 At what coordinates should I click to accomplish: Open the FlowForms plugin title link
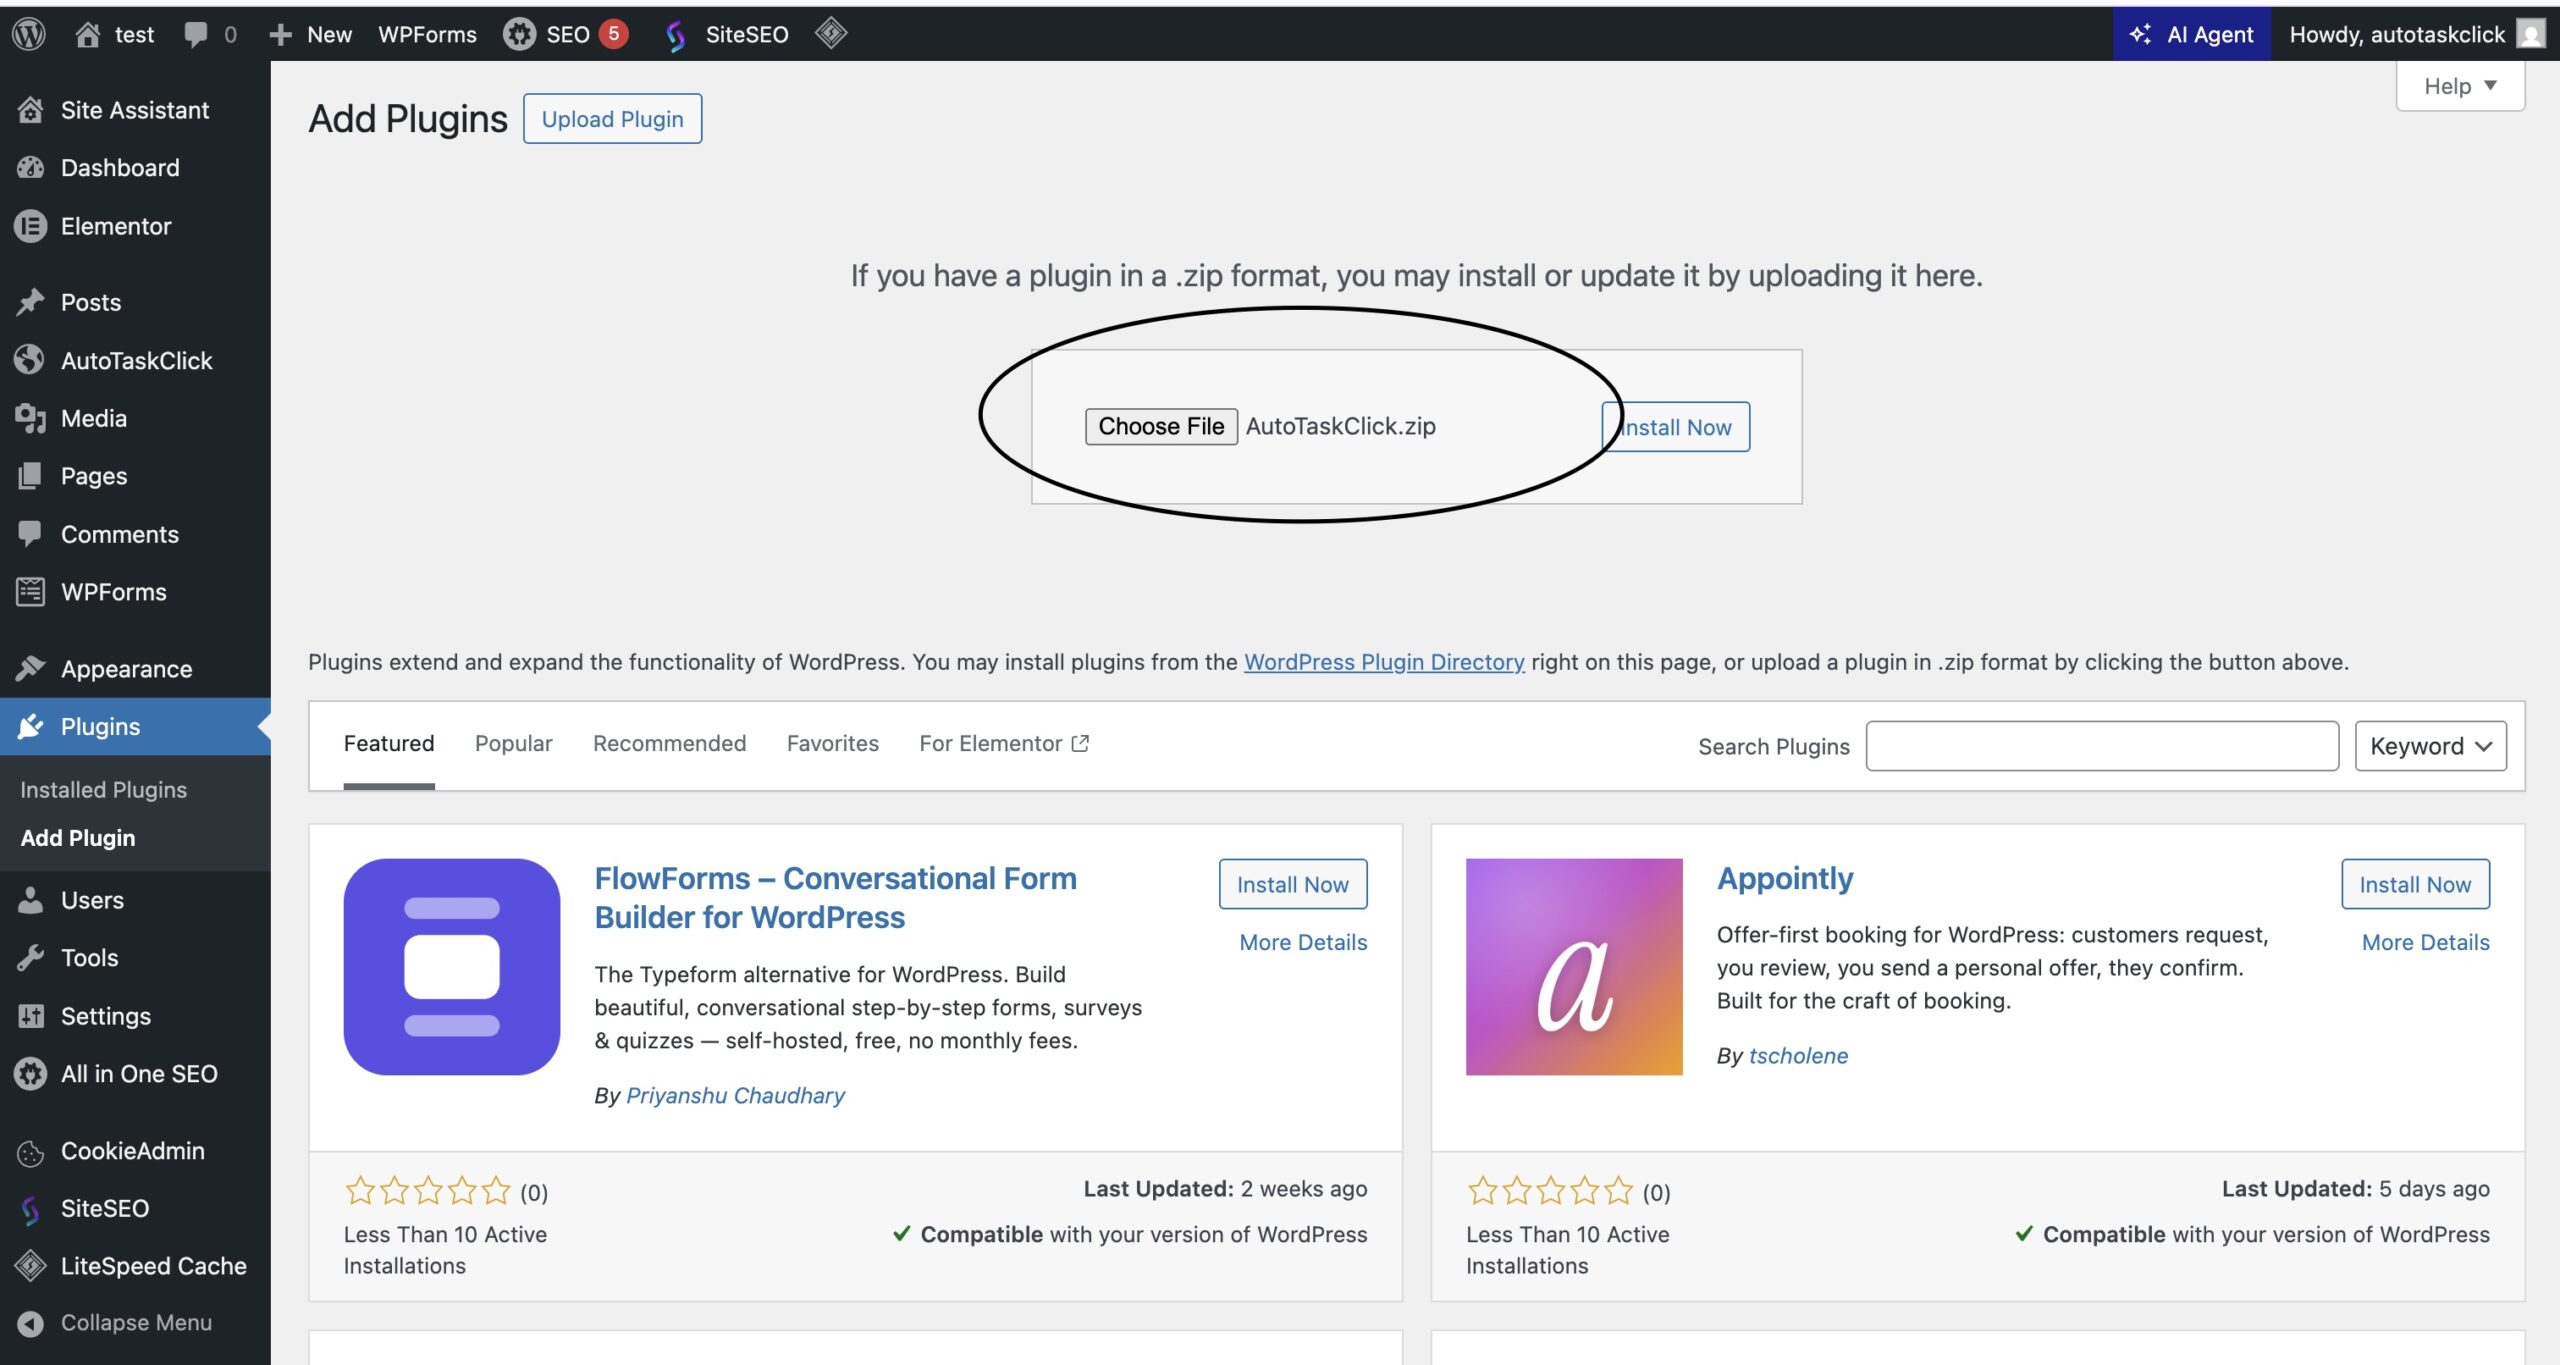point(836,898)
